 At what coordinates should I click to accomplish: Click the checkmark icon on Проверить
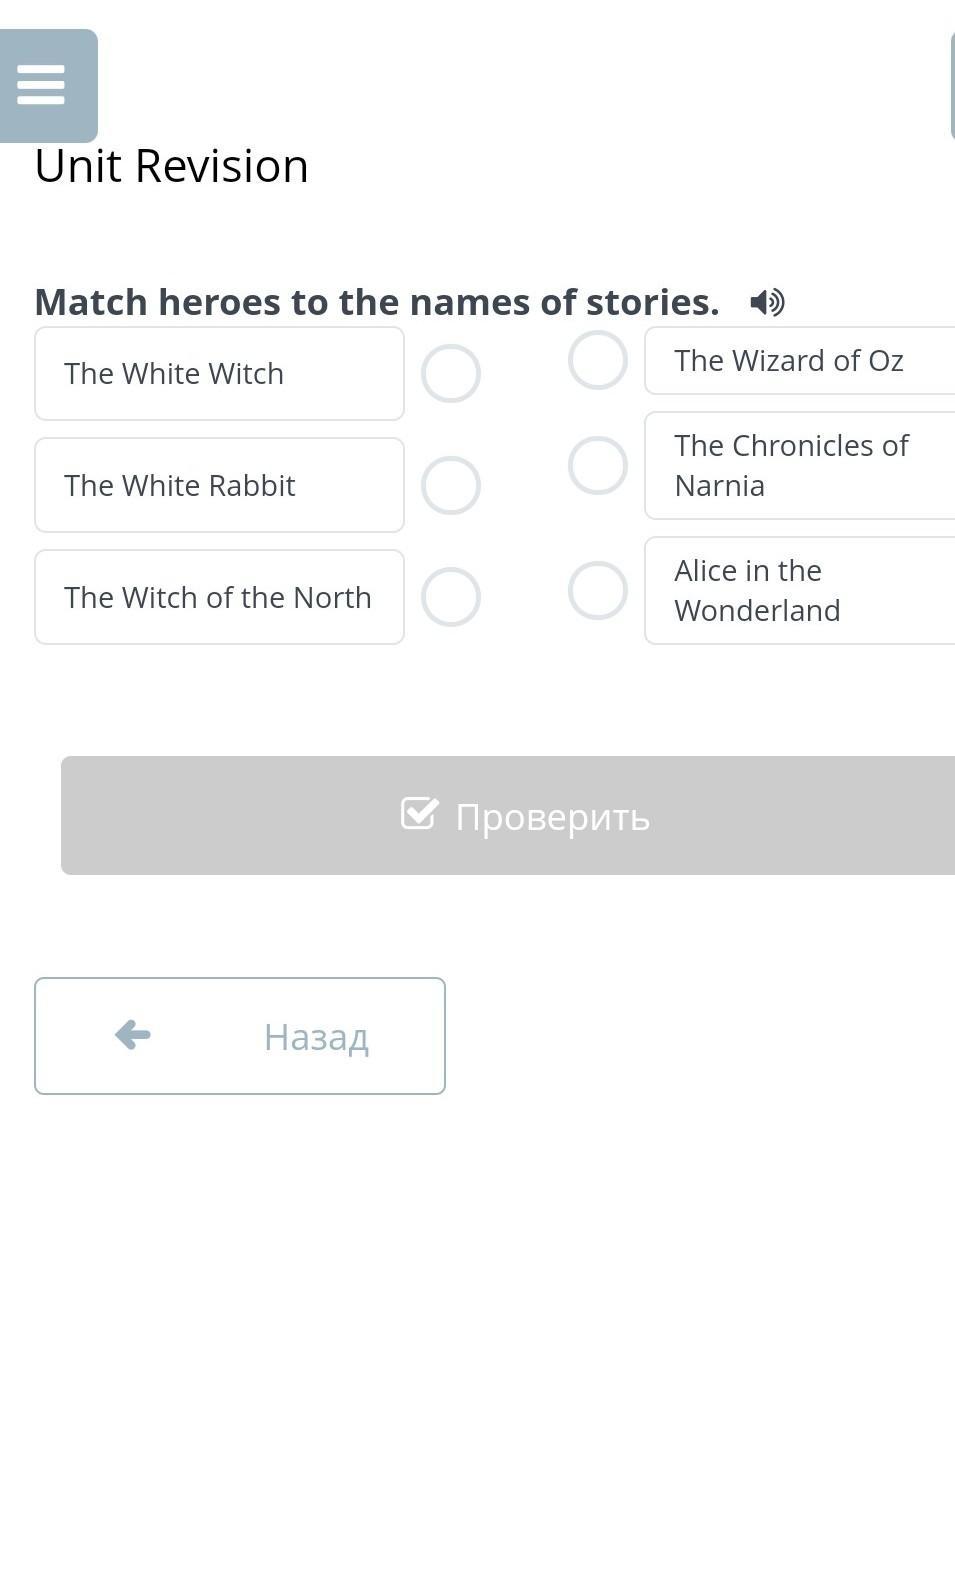coord(419,814)
